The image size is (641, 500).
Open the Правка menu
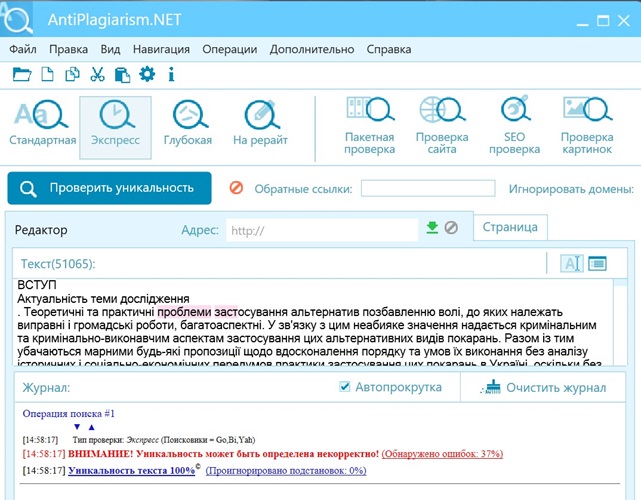pos(68,49)
